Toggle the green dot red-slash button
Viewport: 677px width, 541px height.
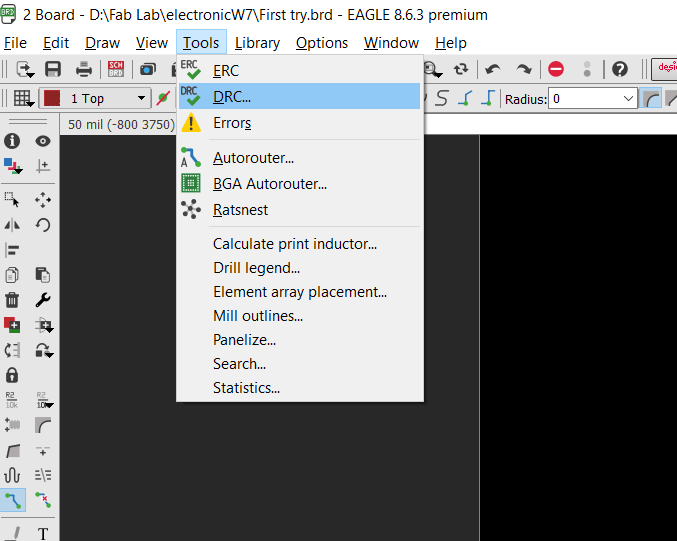click(163, 98)
